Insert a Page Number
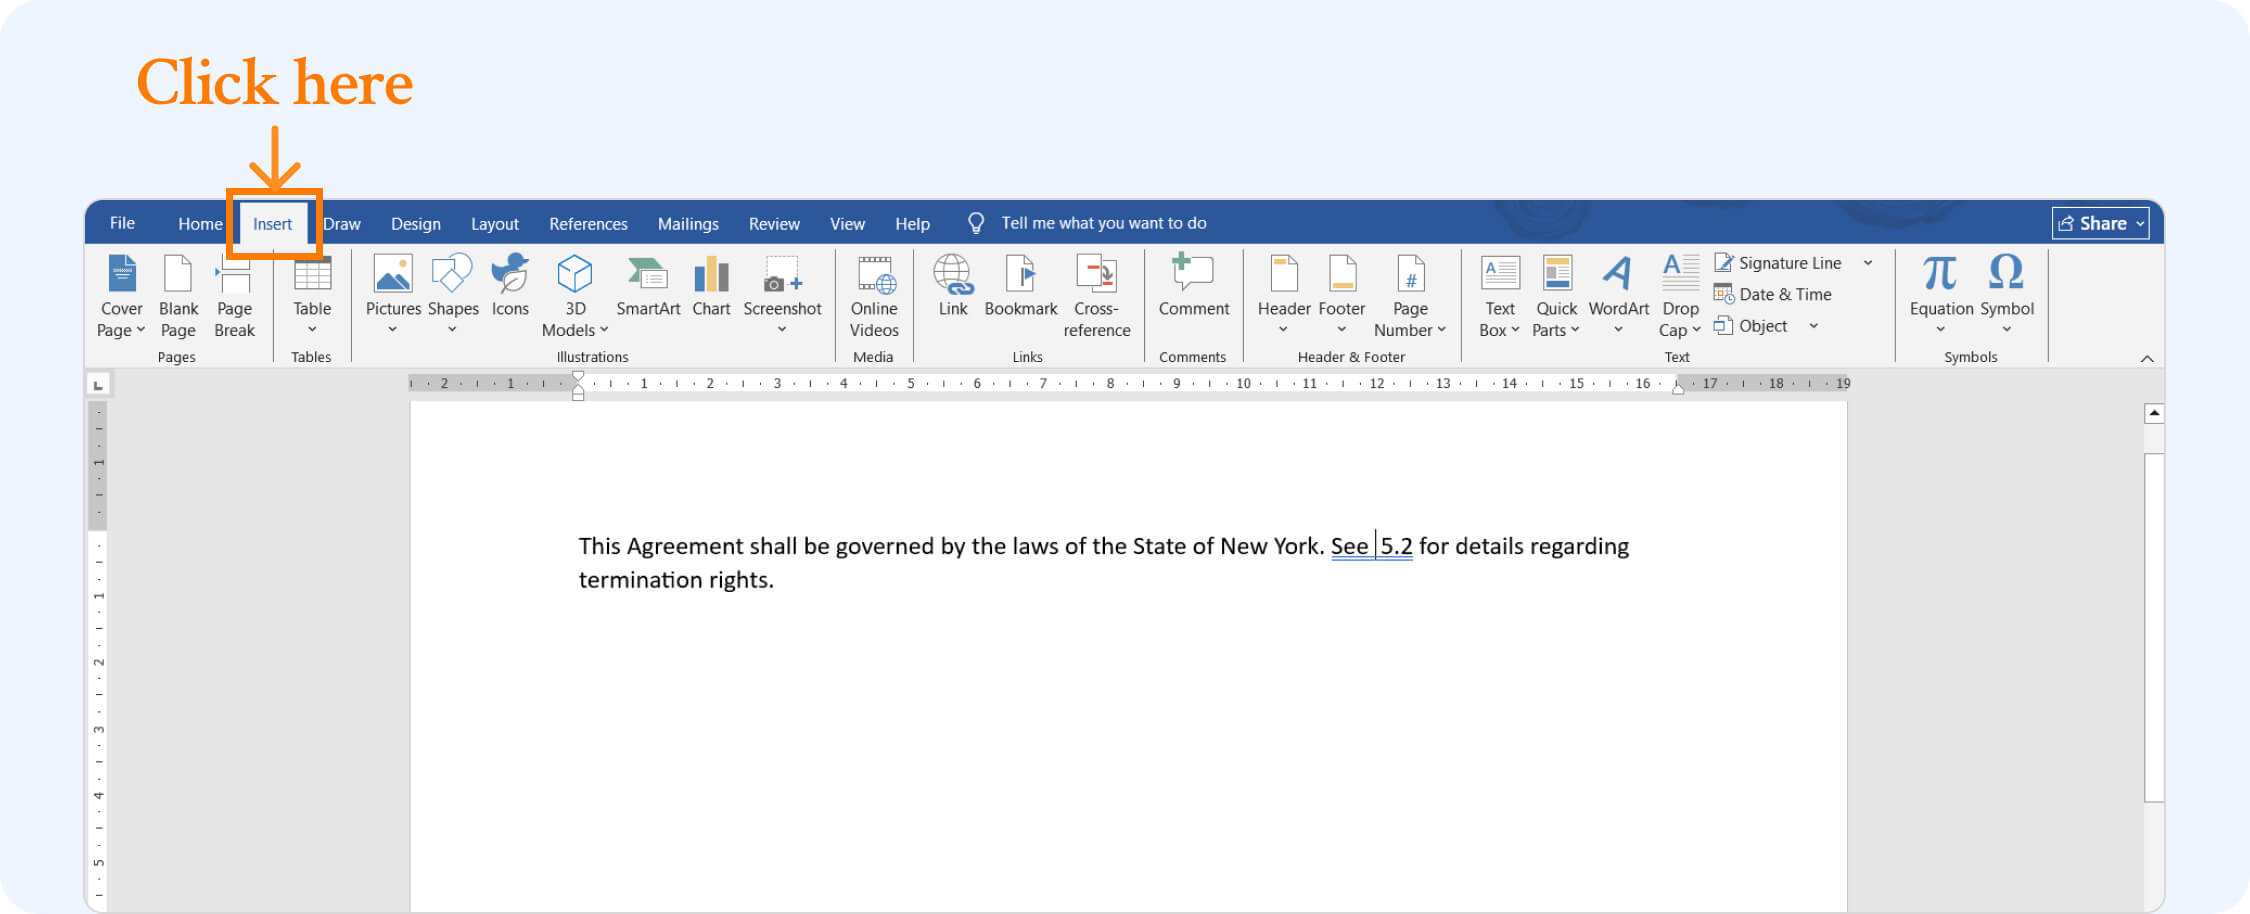 tap(1410, 296)
